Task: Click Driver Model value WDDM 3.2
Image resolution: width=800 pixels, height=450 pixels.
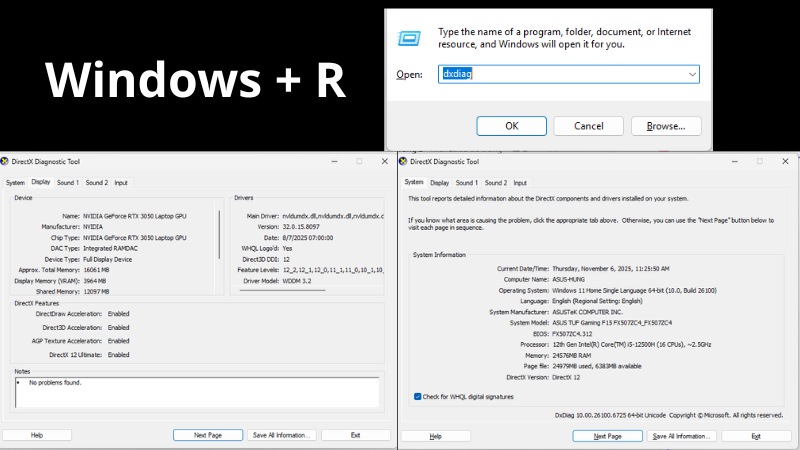Action: point(297,281)
